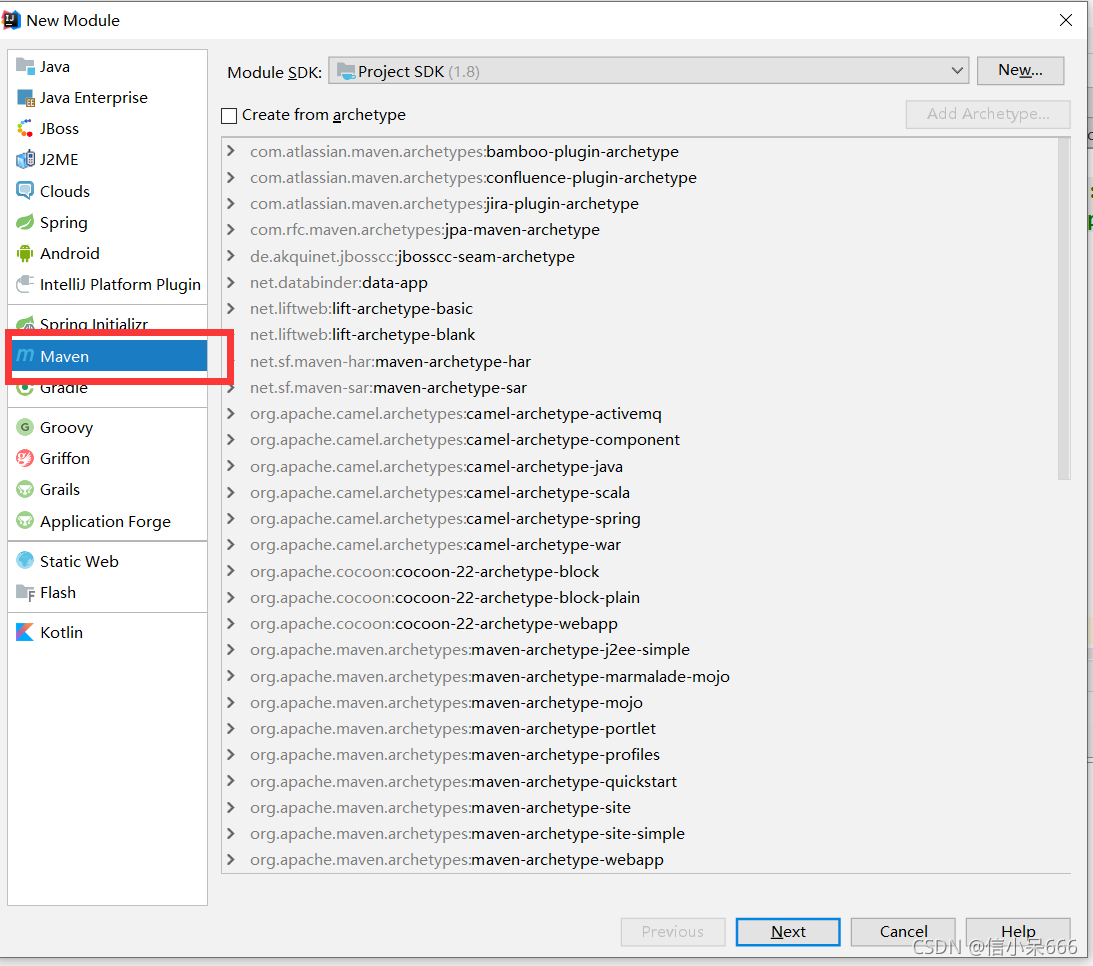Click the Java folder icon in the sidebar

(25, 66)
